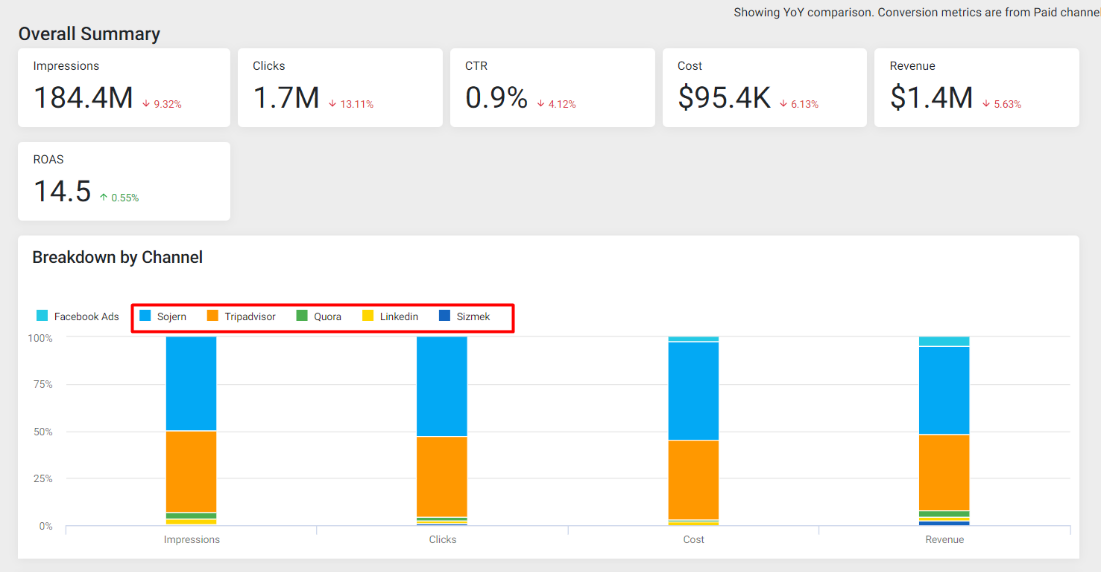Image resolution: width=1101 pixels, height=572 pixels.
Task: Click the Cost card title
Action: point(690,66)
